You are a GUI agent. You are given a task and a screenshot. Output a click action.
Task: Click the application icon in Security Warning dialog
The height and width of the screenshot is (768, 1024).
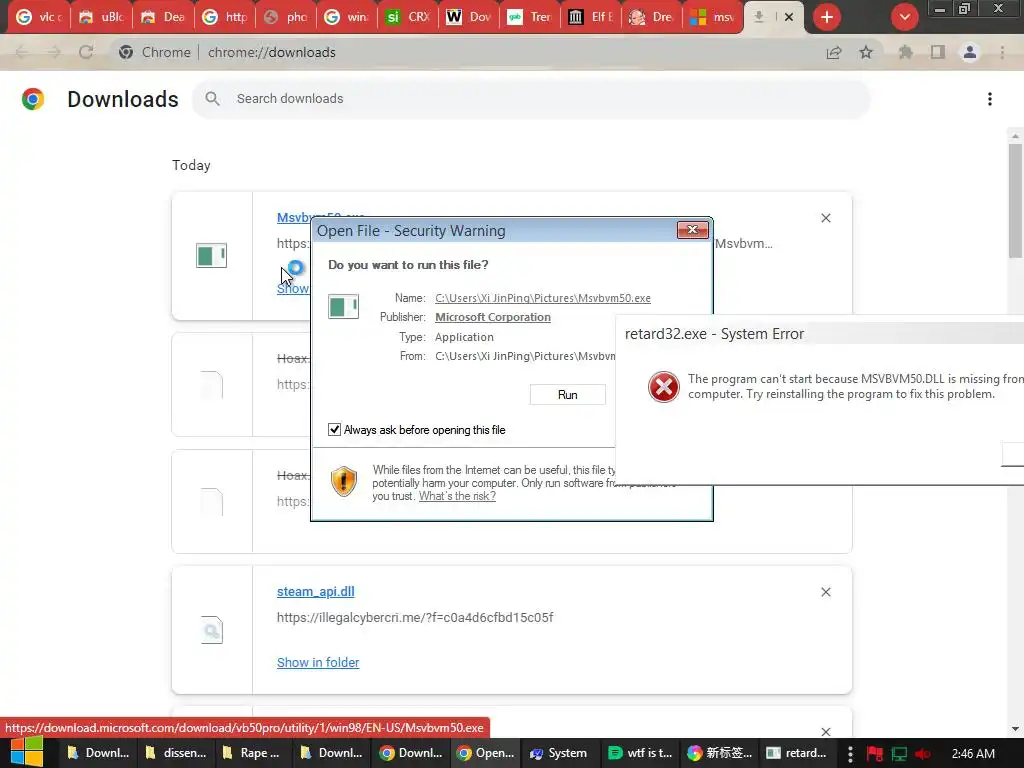coord(344,306)
